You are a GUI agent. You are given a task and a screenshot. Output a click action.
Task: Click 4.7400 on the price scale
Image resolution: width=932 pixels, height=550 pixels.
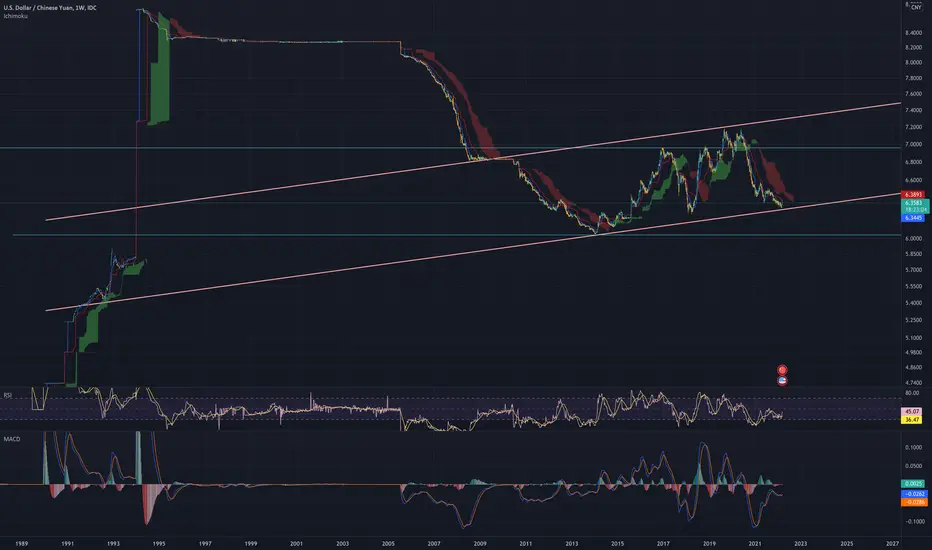tap(914, 382)
